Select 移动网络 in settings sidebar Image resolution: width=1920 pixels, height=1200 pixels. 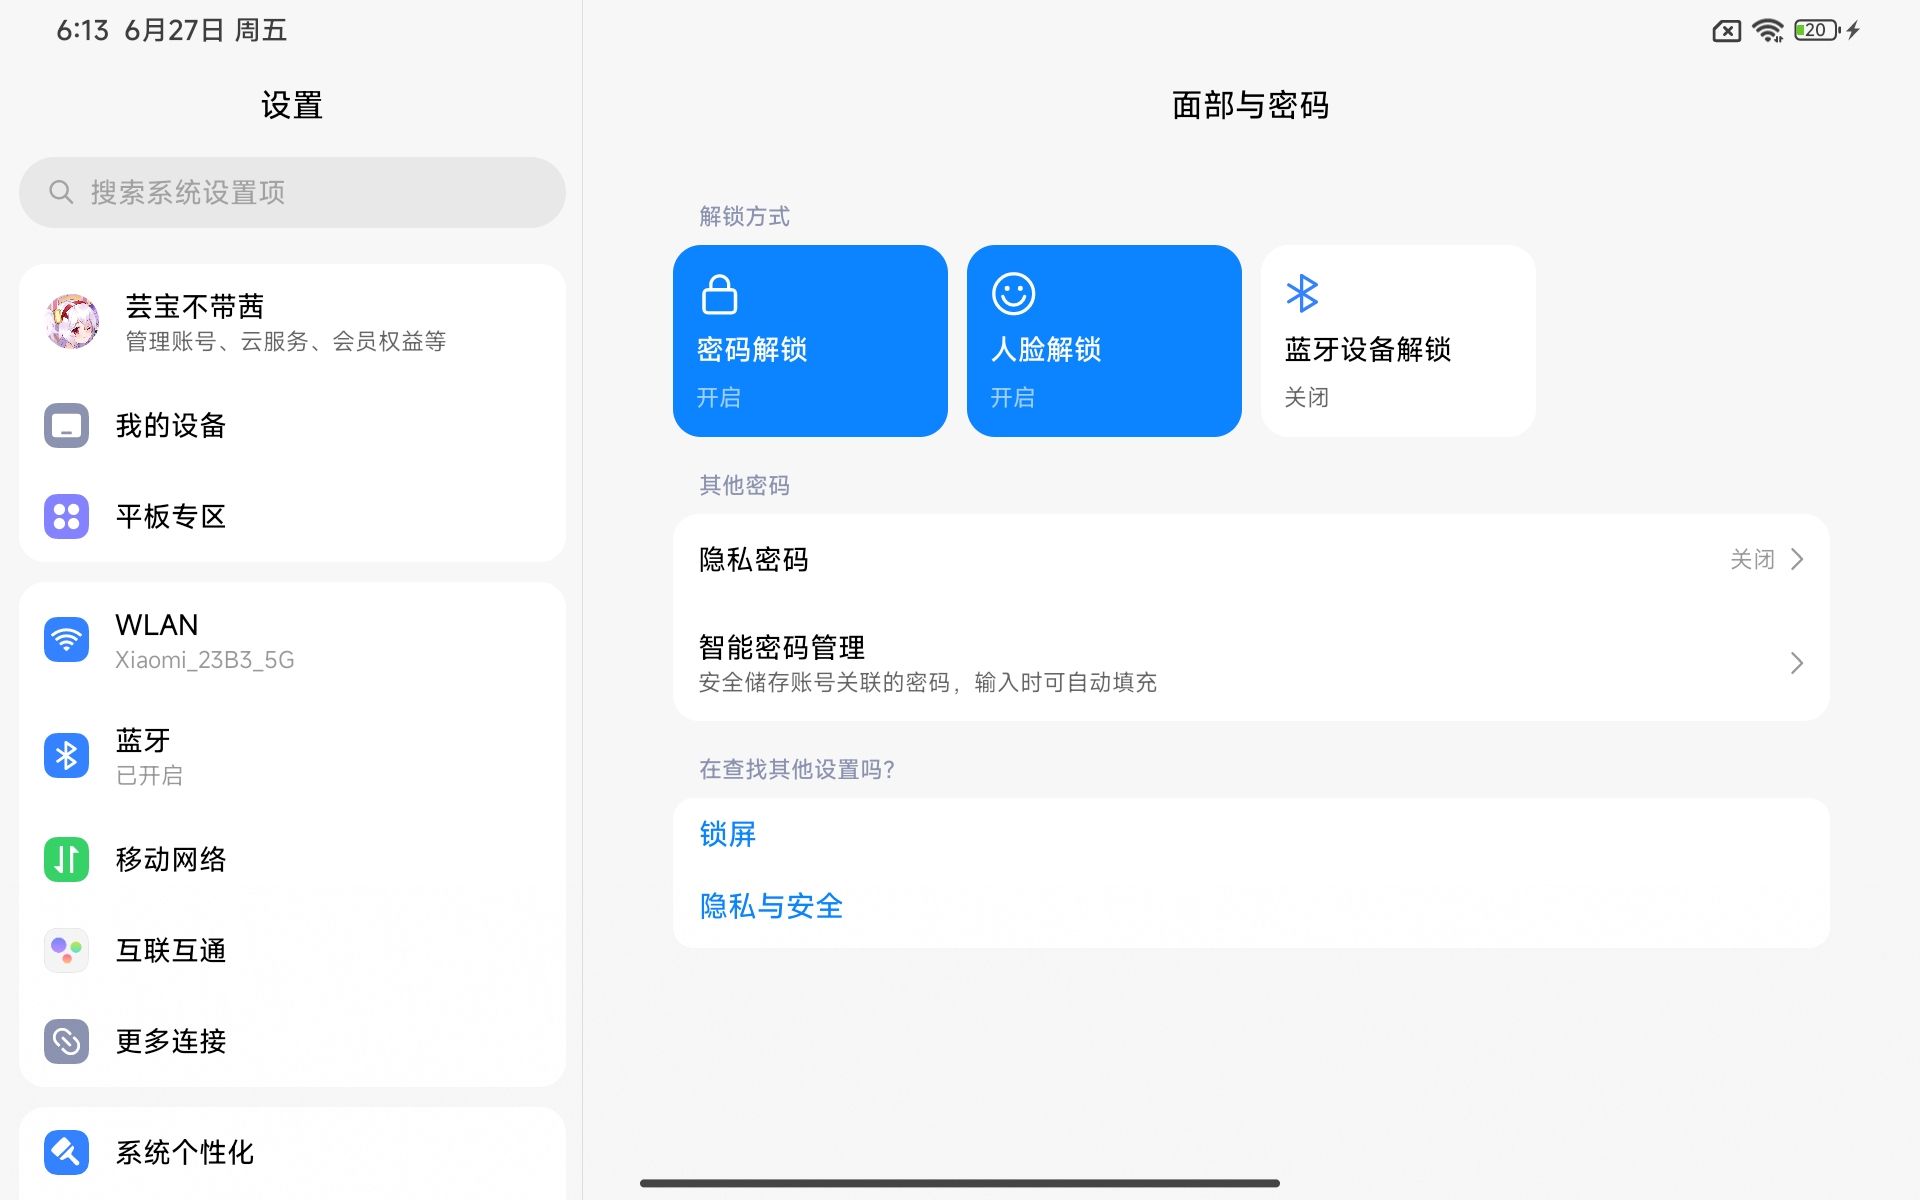[x=292, y=859]
